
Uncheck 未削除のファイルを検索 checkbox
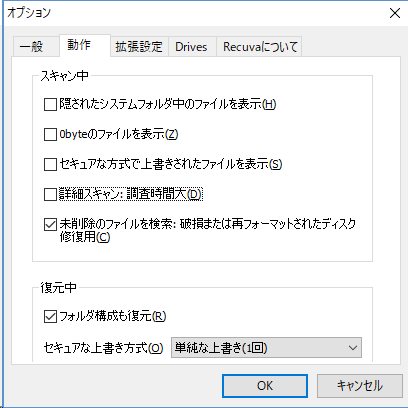click(x=50, y=224)
